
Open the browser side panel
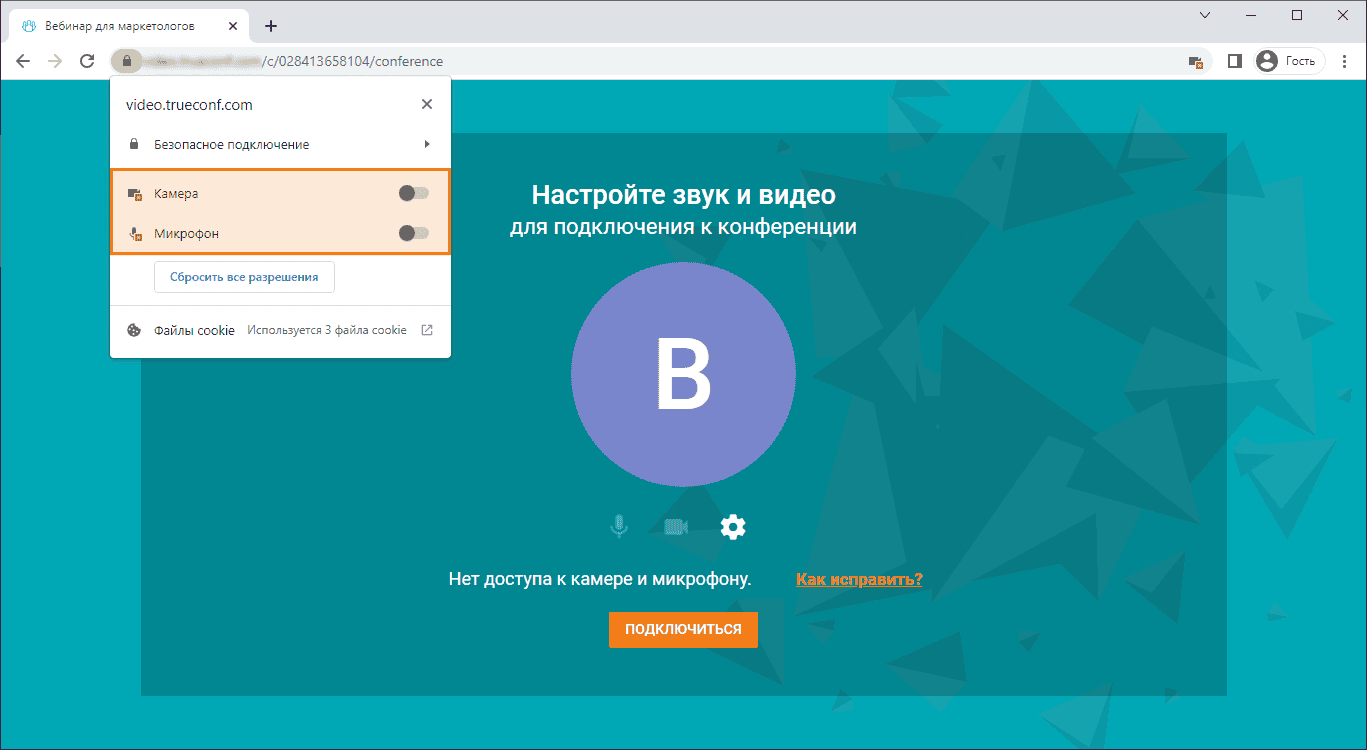tap(1235, 61)
